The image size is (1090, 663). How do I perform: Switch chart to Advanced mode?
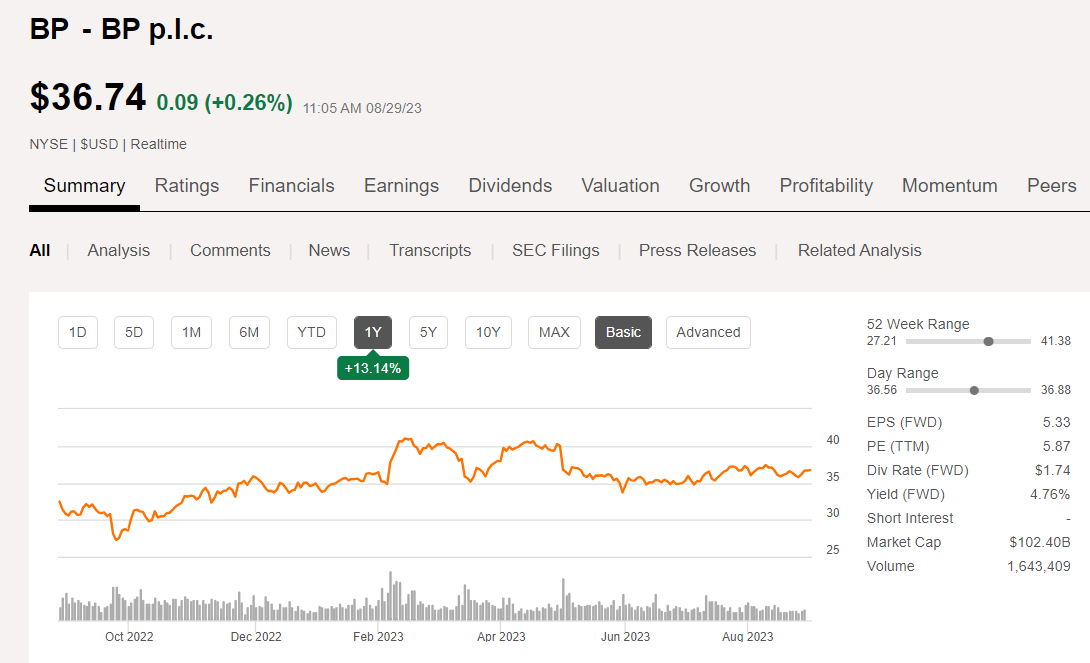click(x=708, y=332)
